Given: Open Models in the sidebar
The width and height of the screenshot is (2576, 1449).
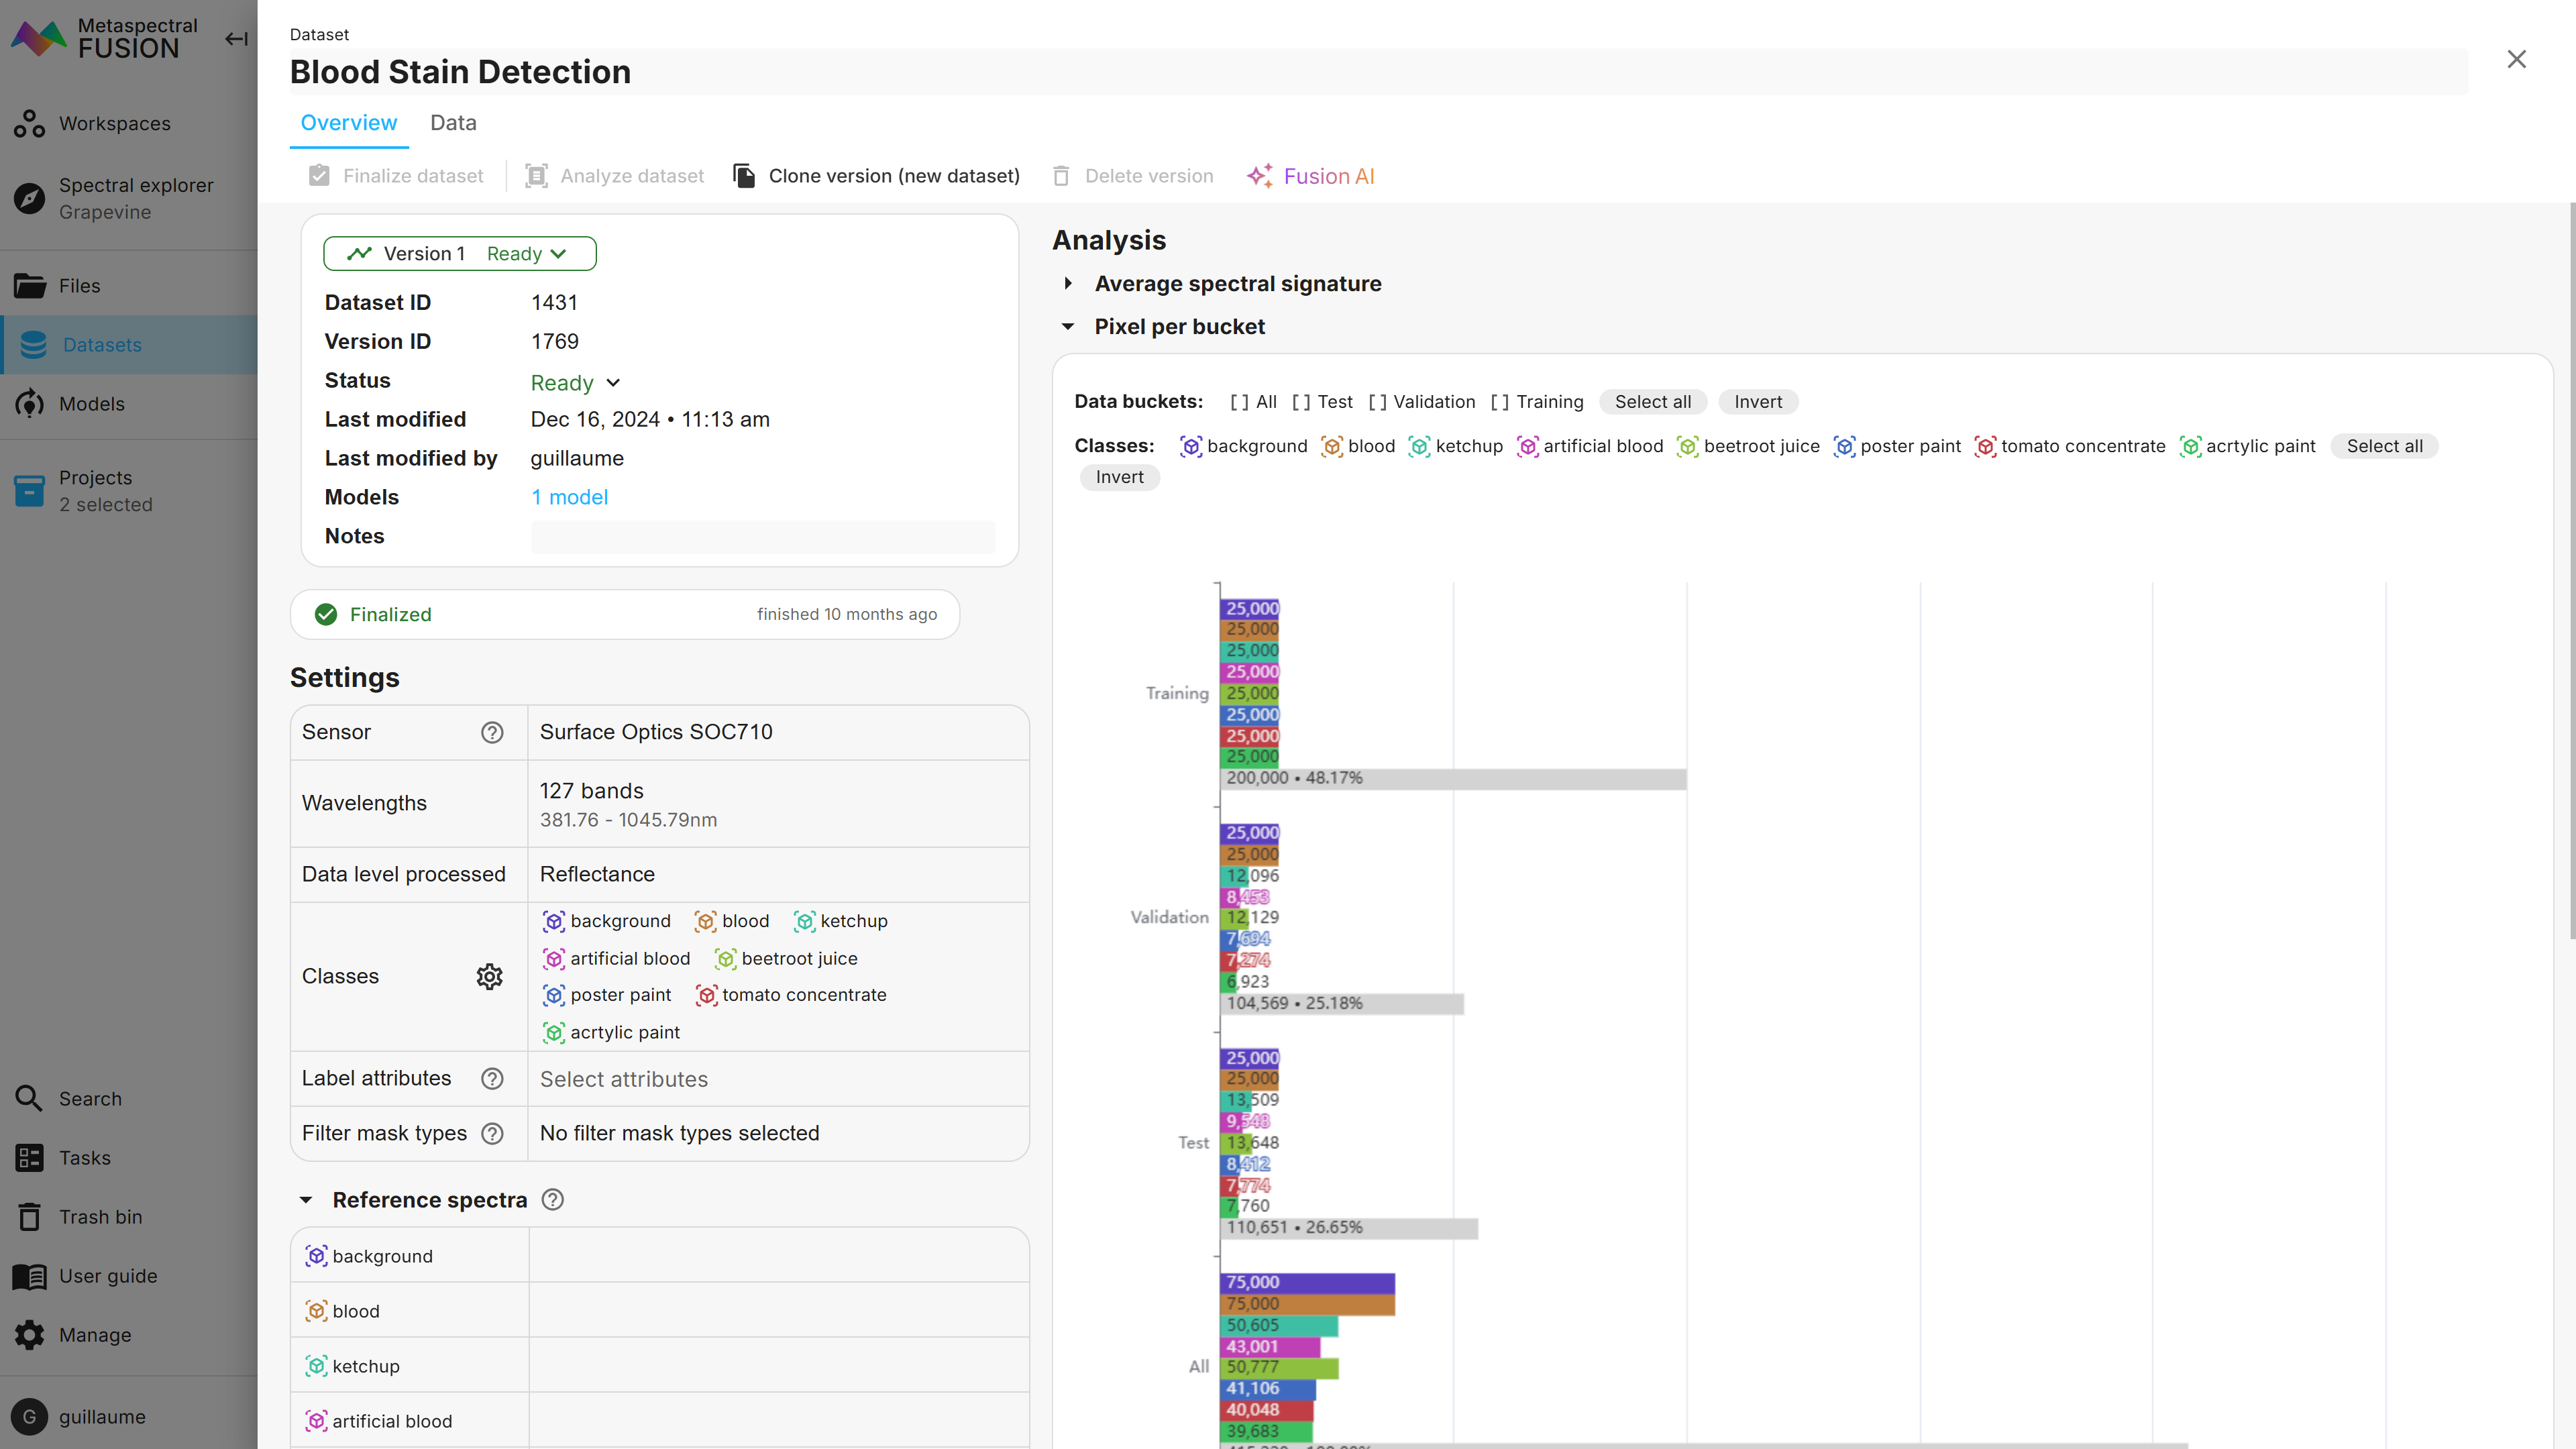Looking at the screenshot, I should click(x=91, y=404).
